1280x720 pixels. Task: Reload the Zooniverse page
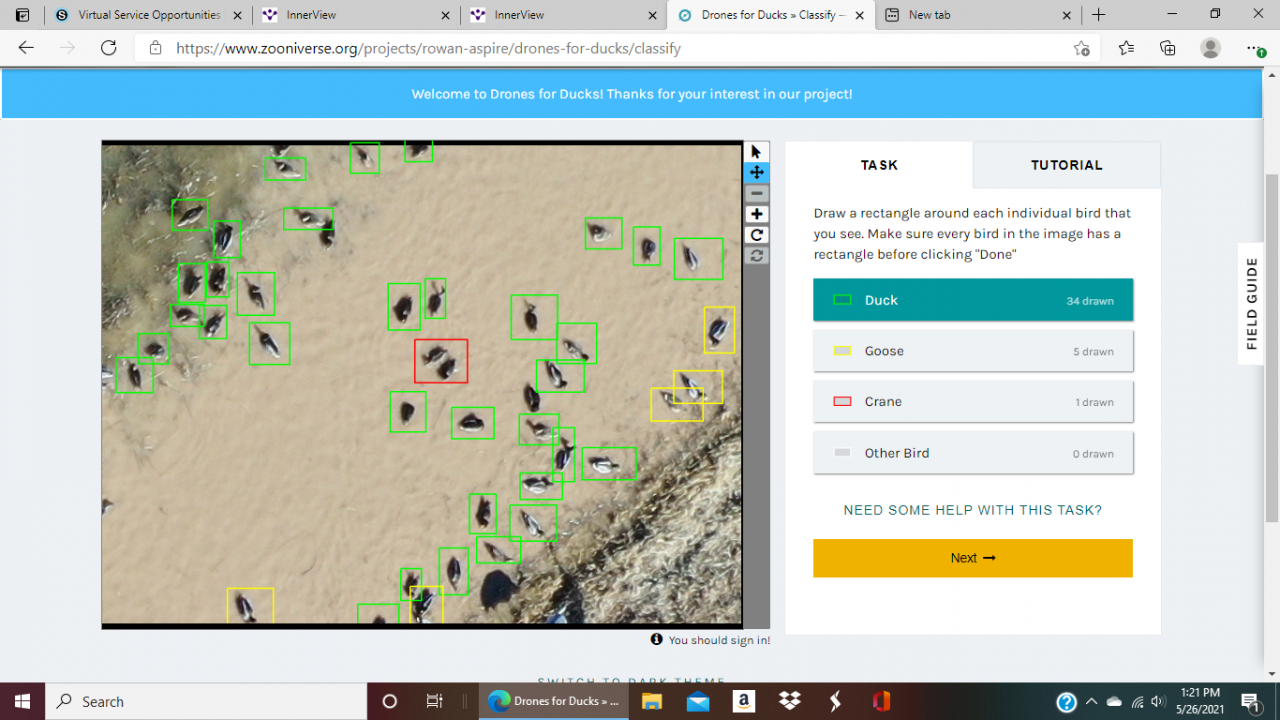(x=109, y=48)
